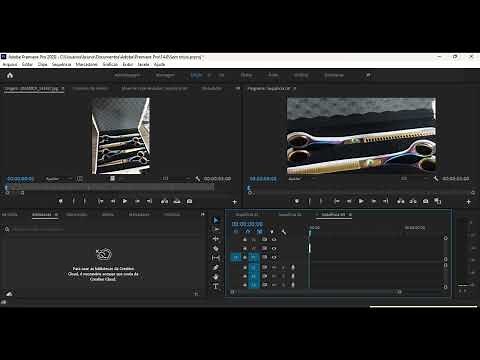480x360 pixels.
Task: Click the timeline horizontal zoom scrollbar
Action: (x=316, y=292)
